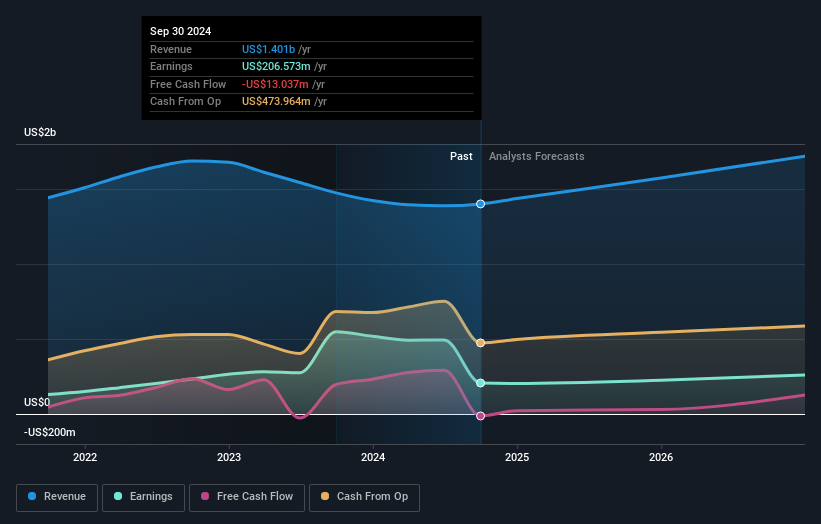Toggle the Cash From Op legend button
Screen dimensions: 821x524
pyautogui.click(x=364, y=497)
